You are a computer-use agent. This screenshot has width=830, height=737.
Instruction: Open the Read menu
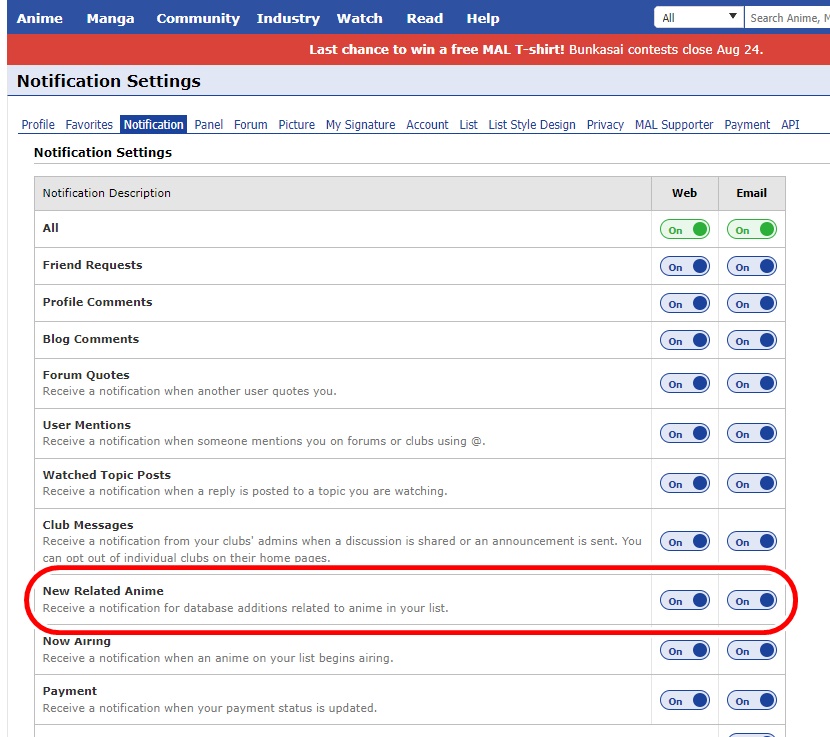pos(425,19)
